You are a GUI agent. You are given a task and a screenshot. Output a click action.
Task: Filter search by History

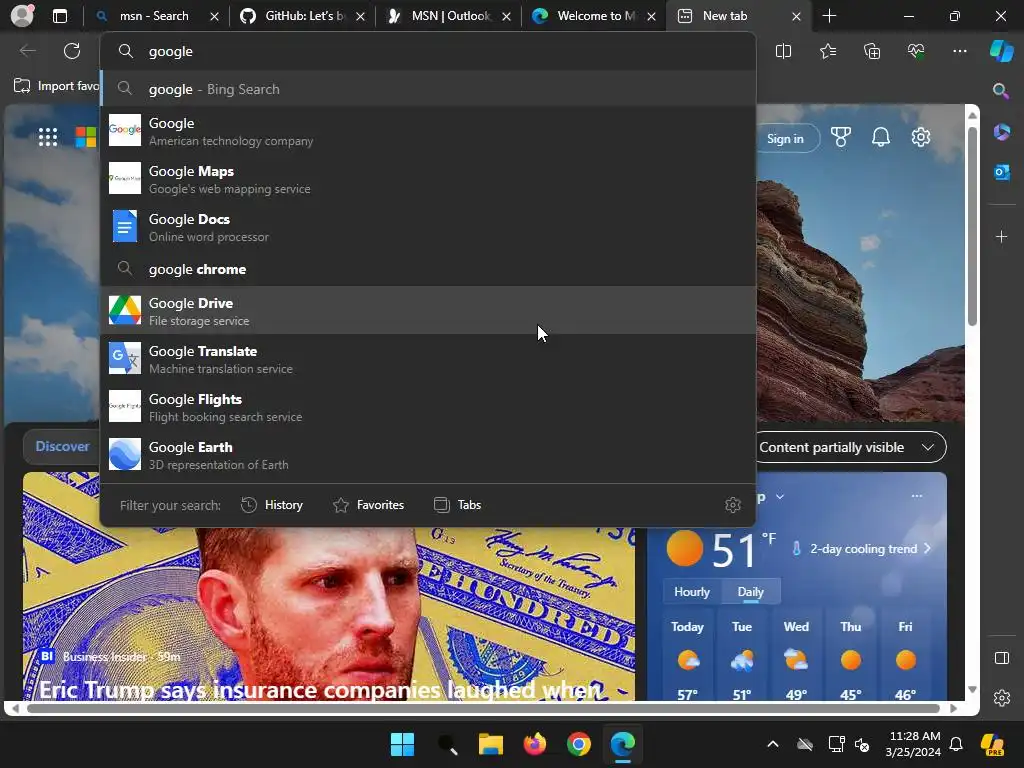pos(272,505)
